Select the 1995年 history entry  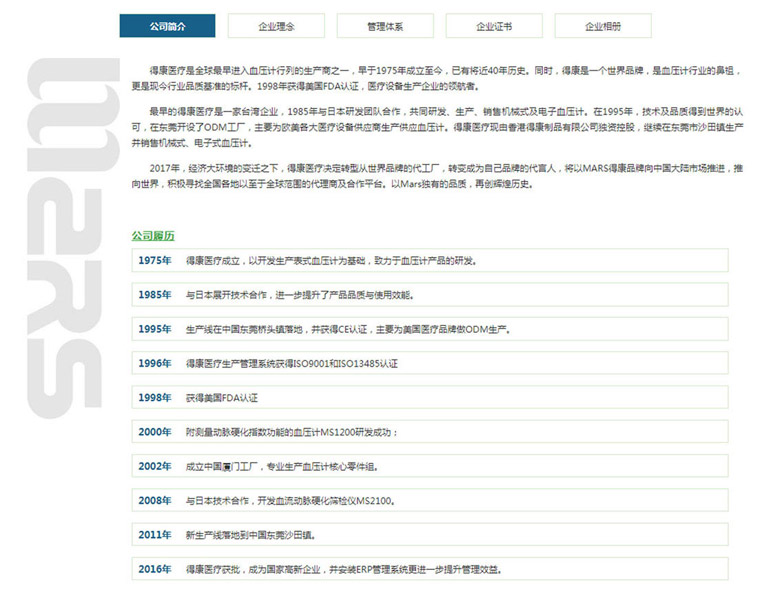[430, 329]
